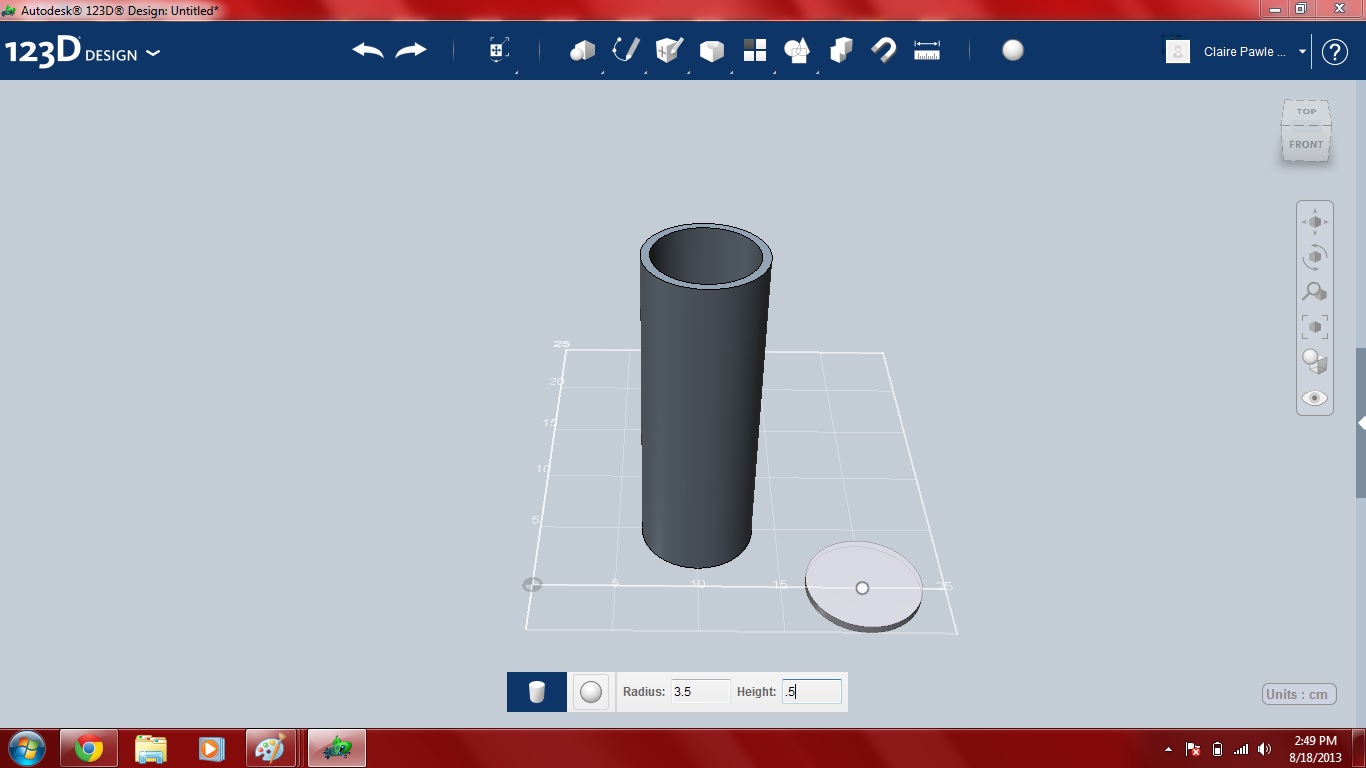Image resolution: width=1366 pixels, height=768 pixels.
Task: Undo the last action
Action: (x=368, y=50)
